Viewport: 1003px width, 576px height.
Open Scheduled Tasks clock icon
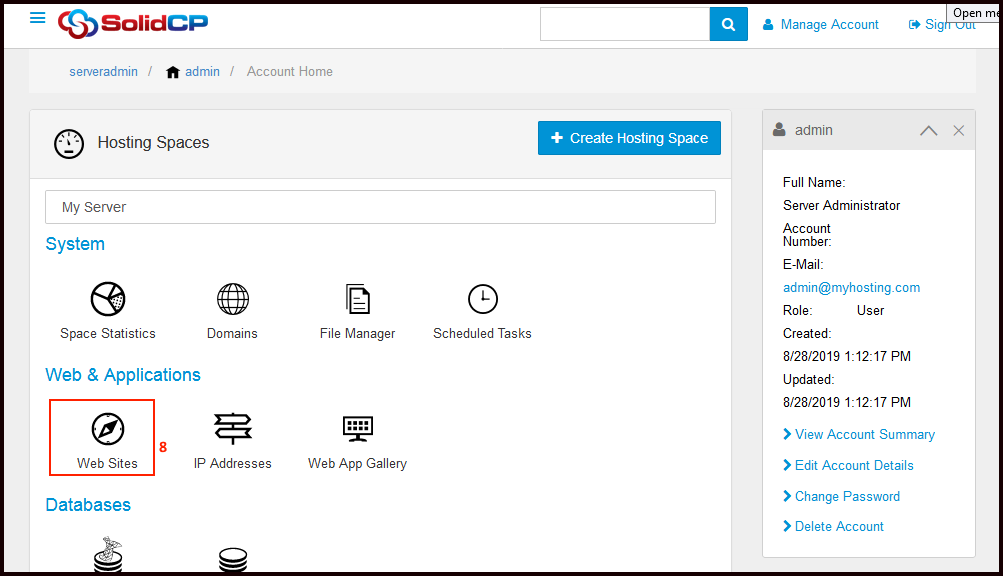coord(482,299)
